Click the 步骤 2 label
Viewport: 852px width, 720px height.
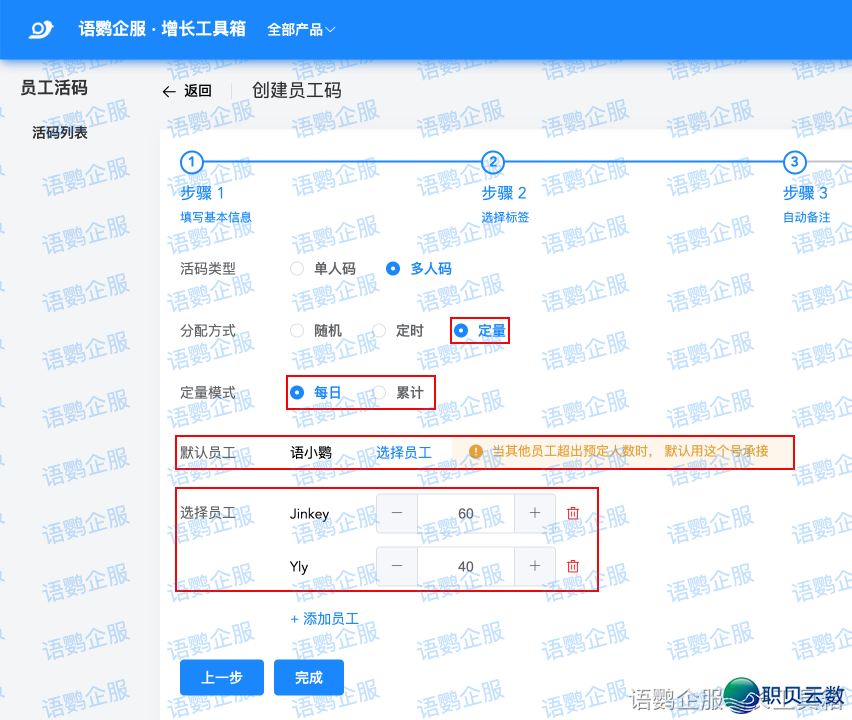pos(504,193)
